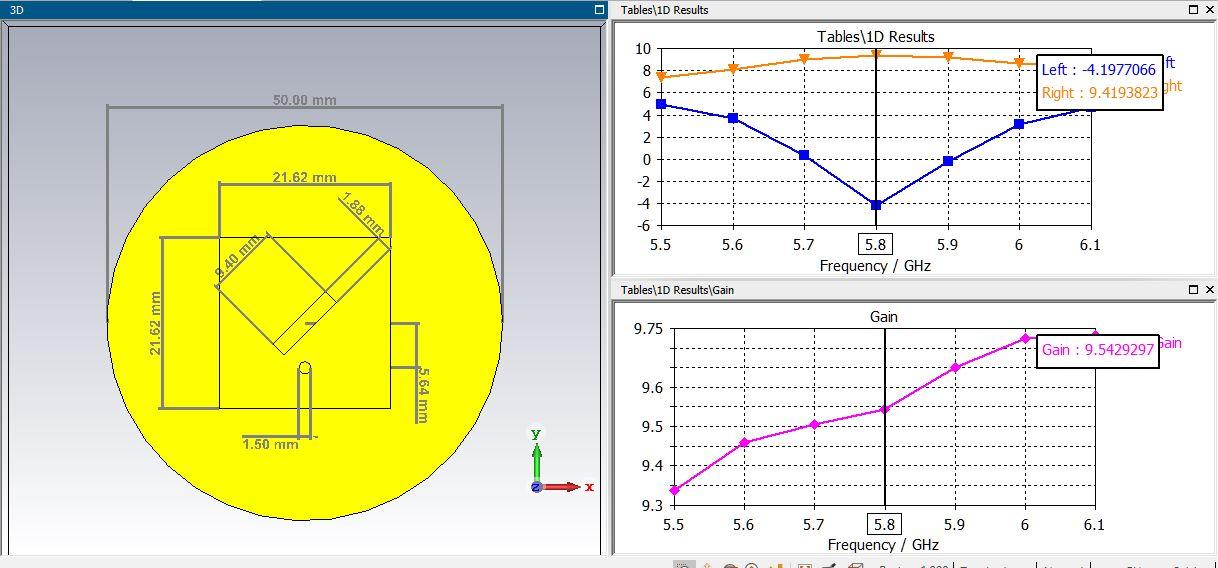Select the magenta Gain point at 5.6 GHz
The width and height of the screenshot is (1218, 568).
[x=744, y=442]
